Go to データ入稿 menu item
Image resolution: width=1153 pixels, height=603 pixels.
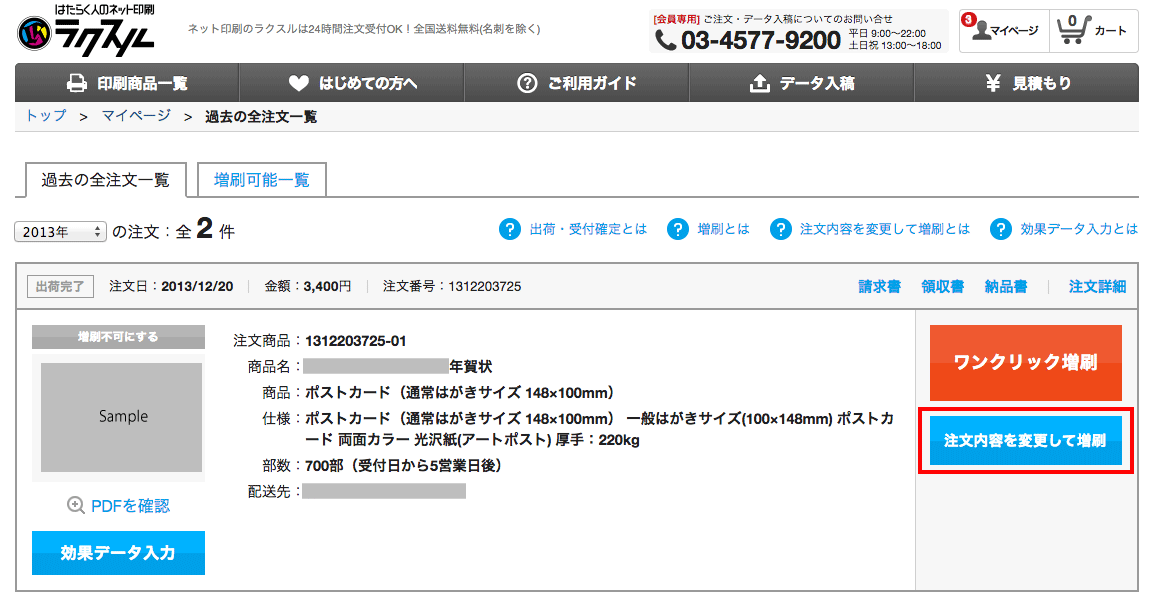point(802,83)
